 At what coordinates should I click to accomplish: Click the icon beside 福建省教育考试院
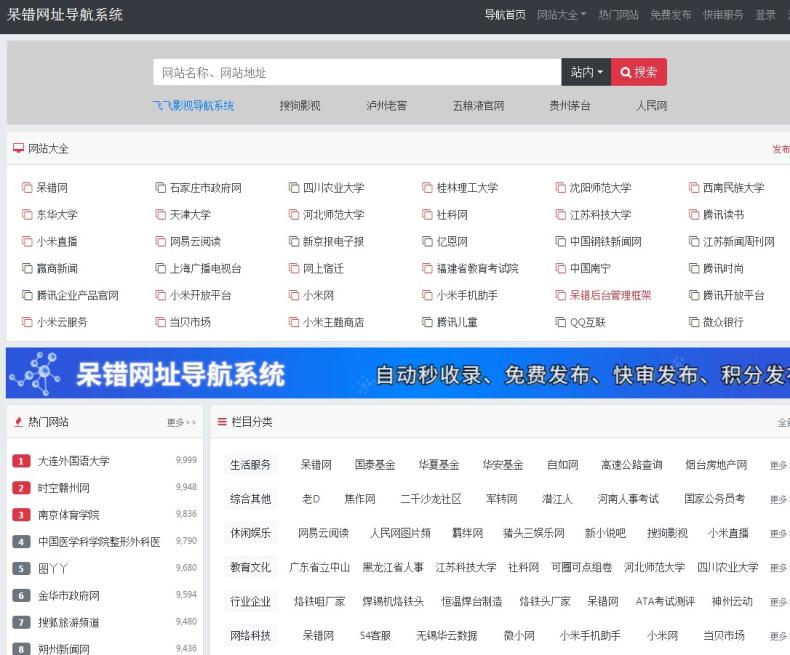click(427, 268)
